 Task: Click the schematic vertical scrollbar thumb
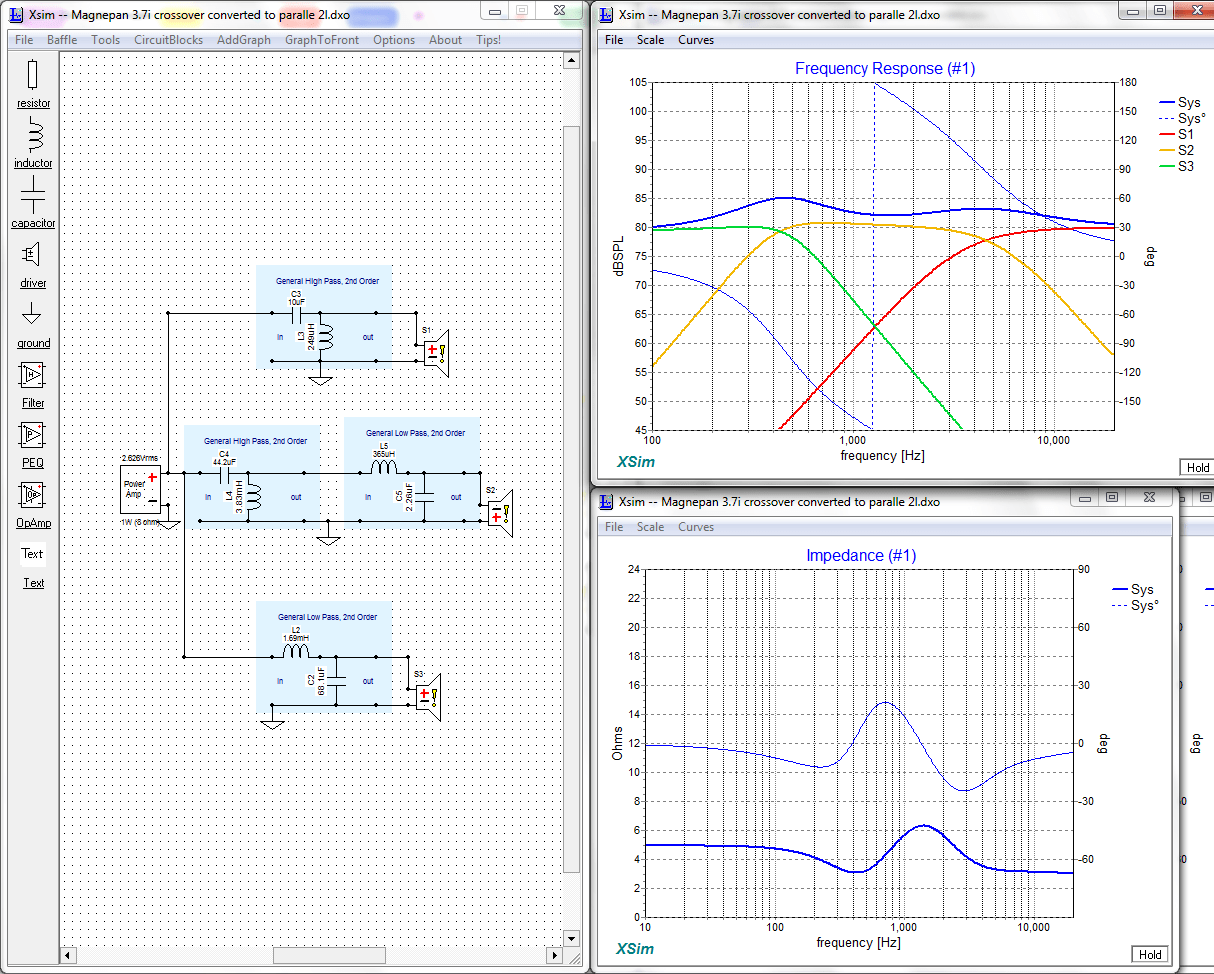[x=571, y=498]
